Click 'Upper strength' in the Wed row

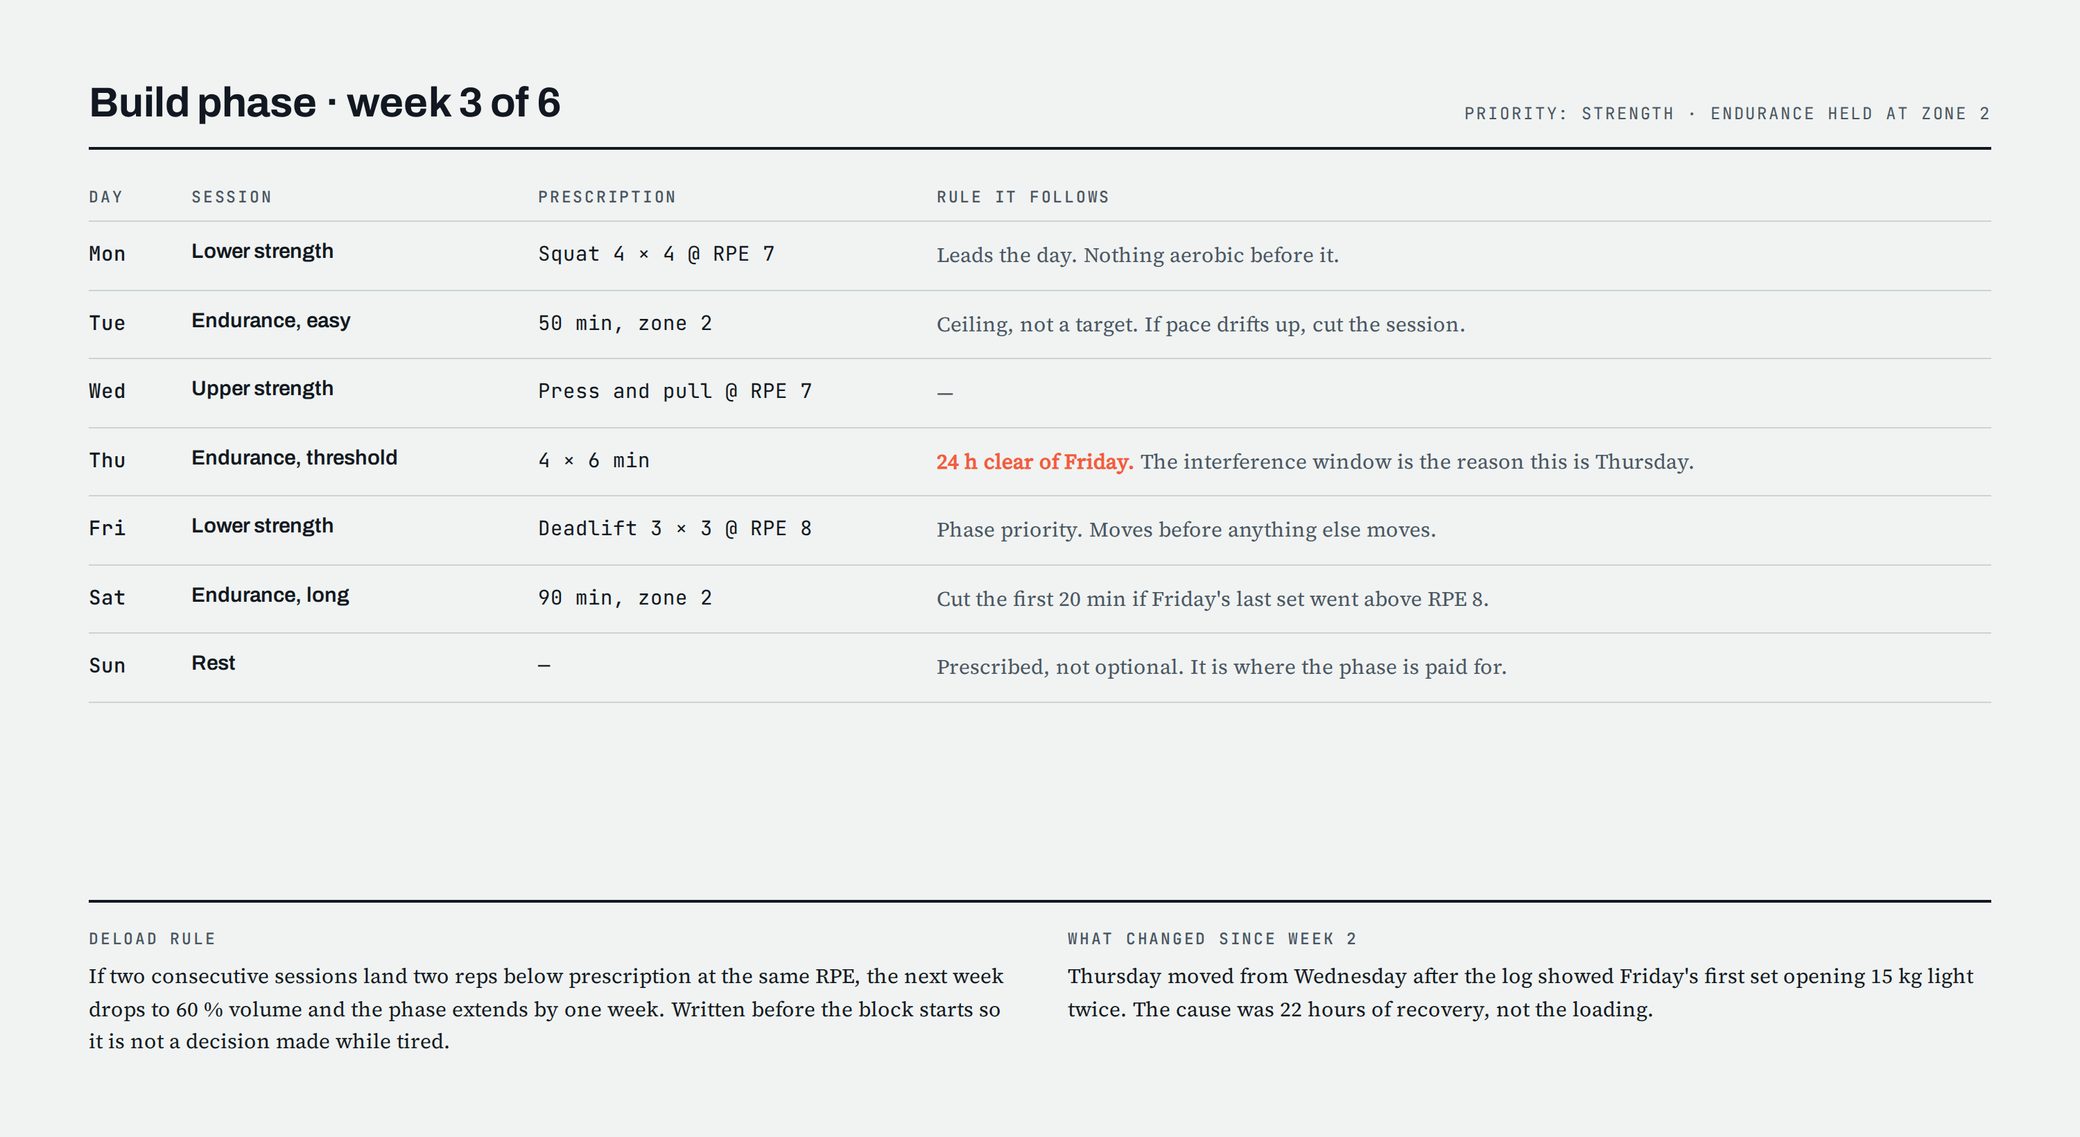point(263,388)
